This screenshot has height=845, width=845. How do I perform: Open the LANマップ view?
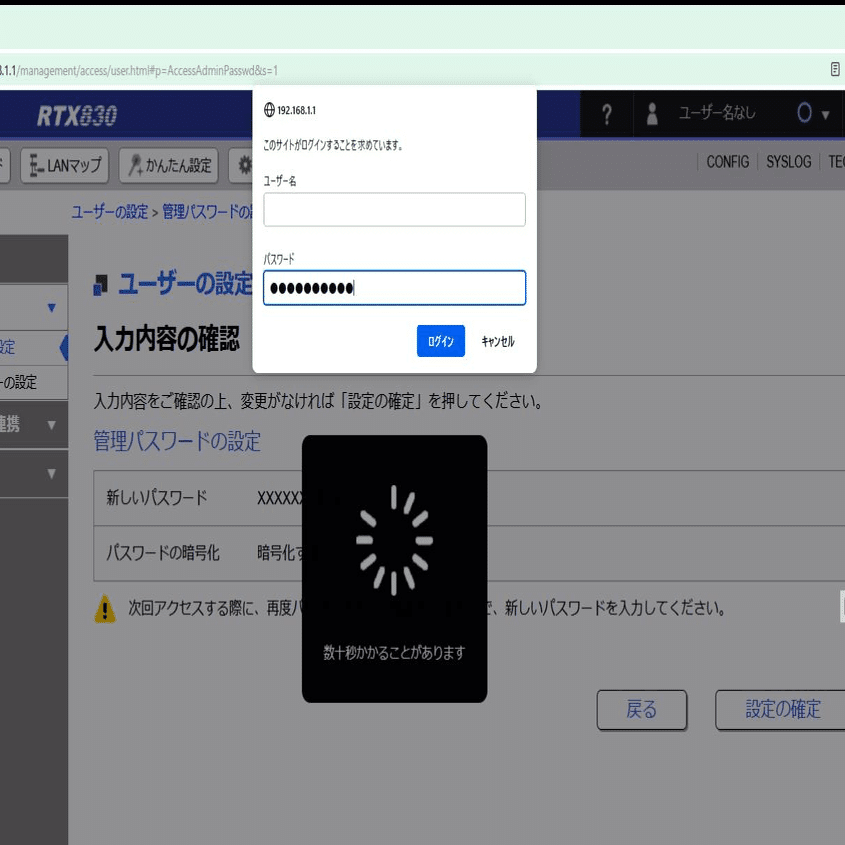pos(64,166)
